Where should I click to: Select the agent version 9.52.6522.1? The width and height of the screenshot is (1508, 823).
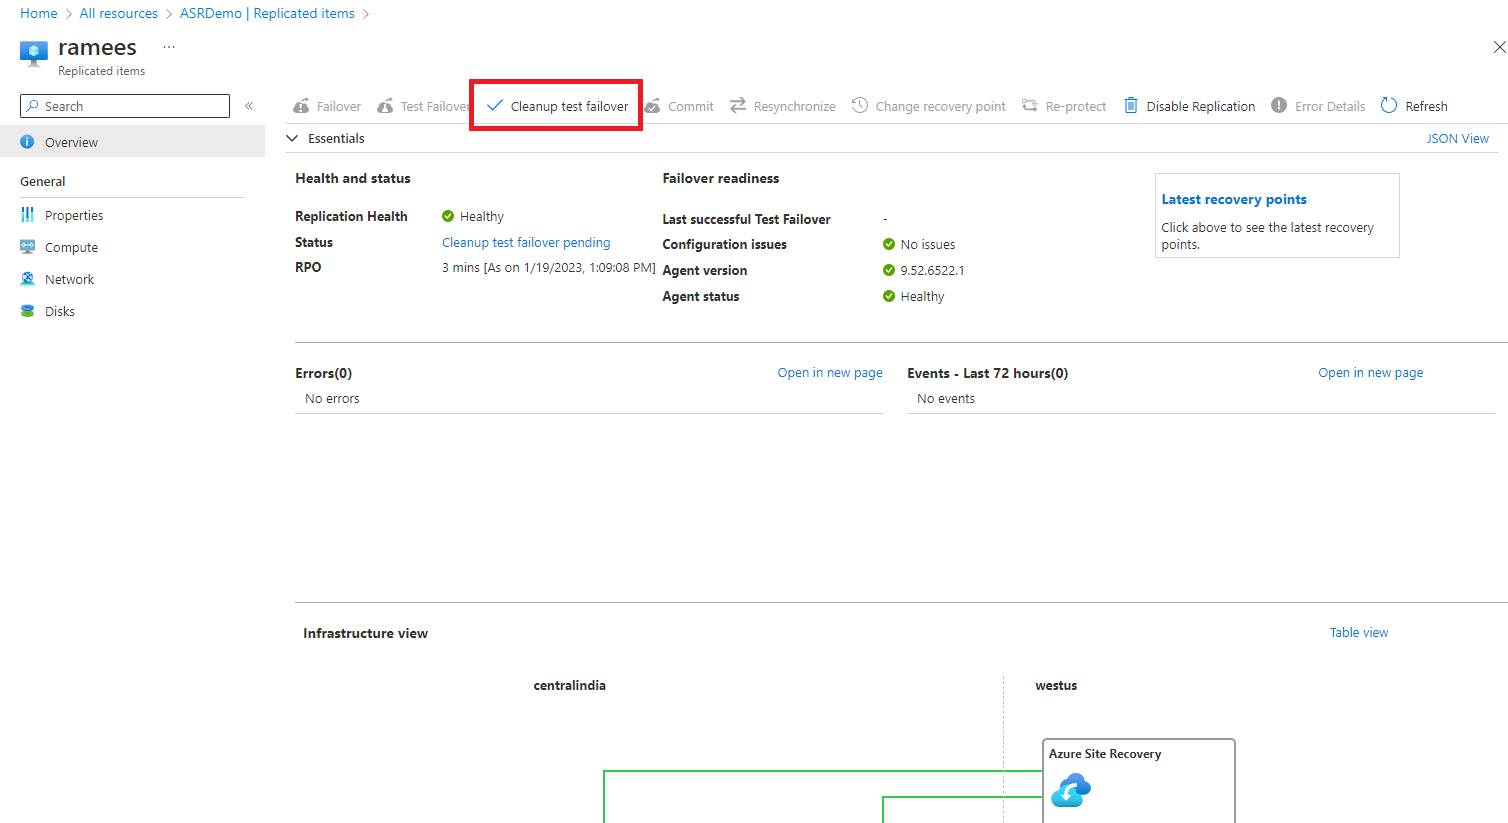click(932, 270)
